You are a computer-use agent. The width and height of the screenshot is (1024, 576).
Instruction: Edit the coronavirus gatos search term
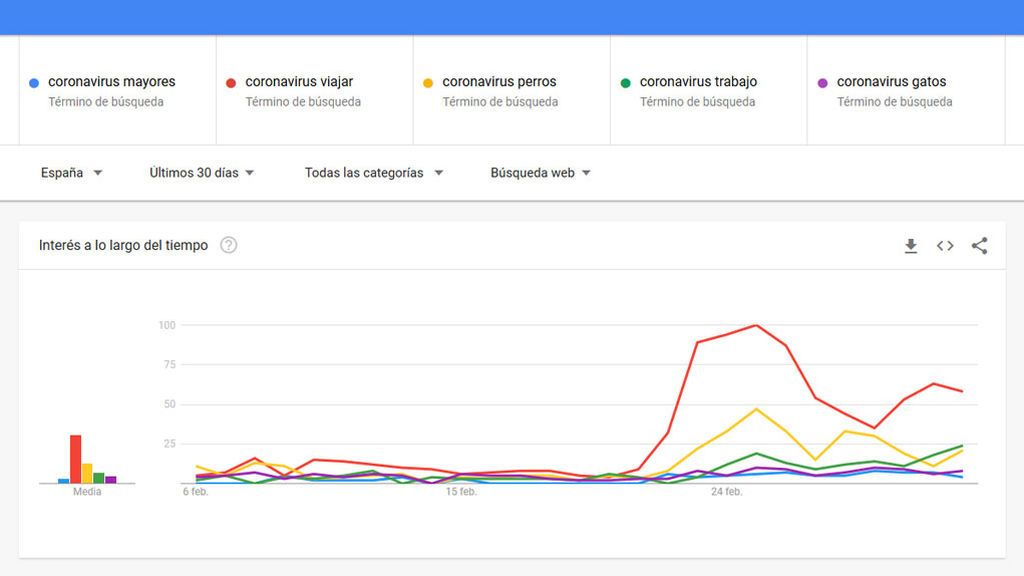(891, 82)
